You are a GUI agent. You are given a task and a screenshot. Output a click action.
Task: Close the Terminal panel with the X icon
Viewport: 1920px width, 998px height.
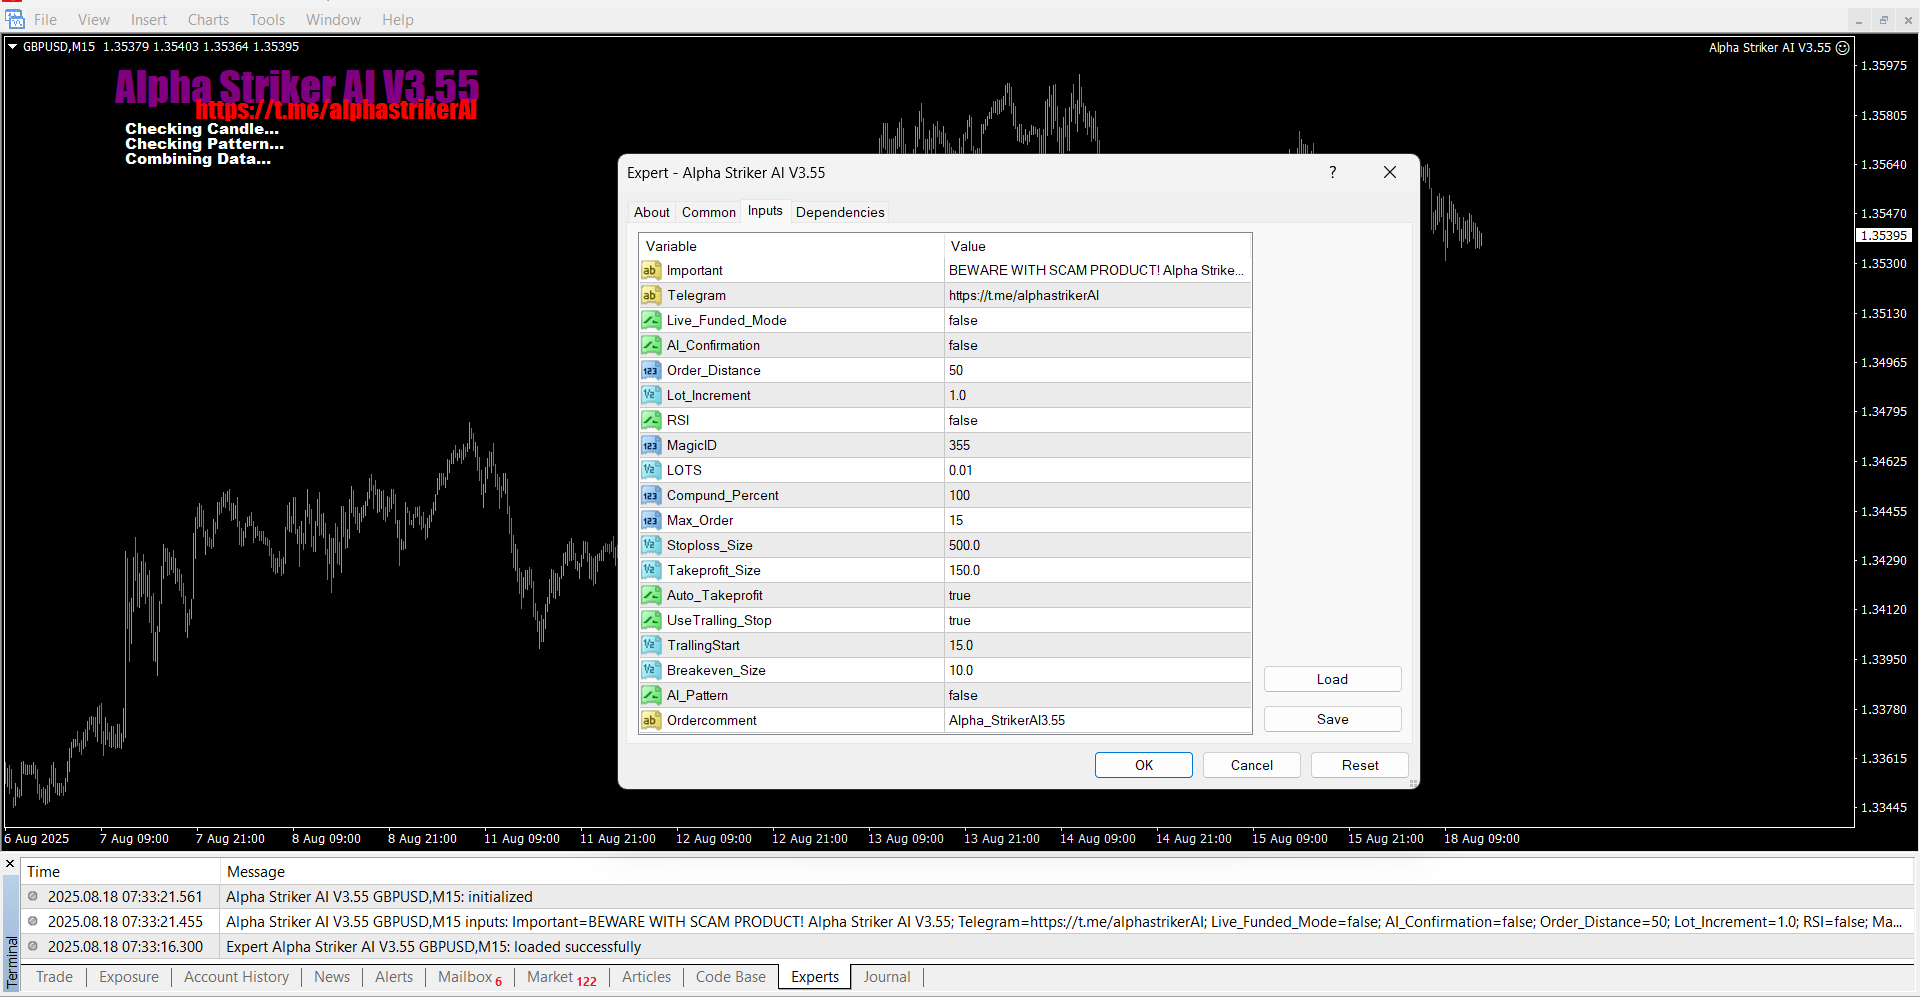(x=10, y=864)
